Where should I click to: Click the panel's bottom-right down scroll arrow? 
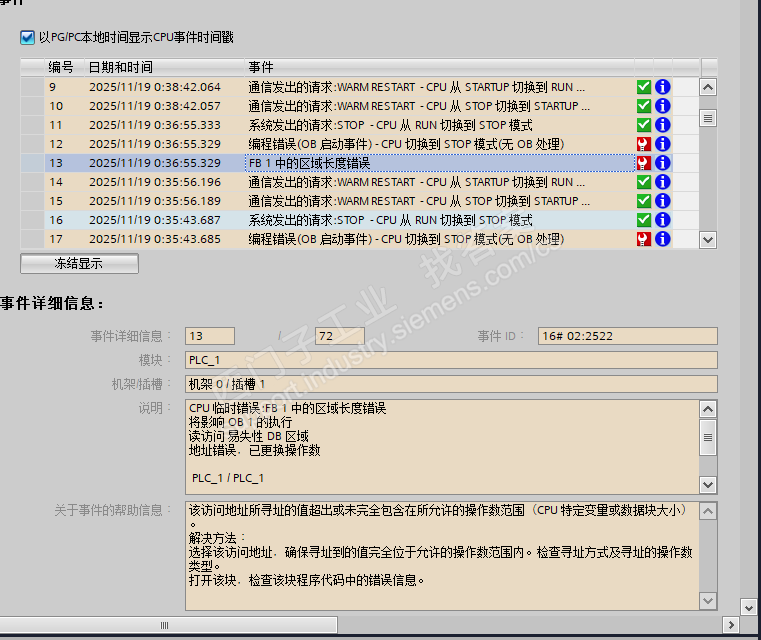coord(748,607)
